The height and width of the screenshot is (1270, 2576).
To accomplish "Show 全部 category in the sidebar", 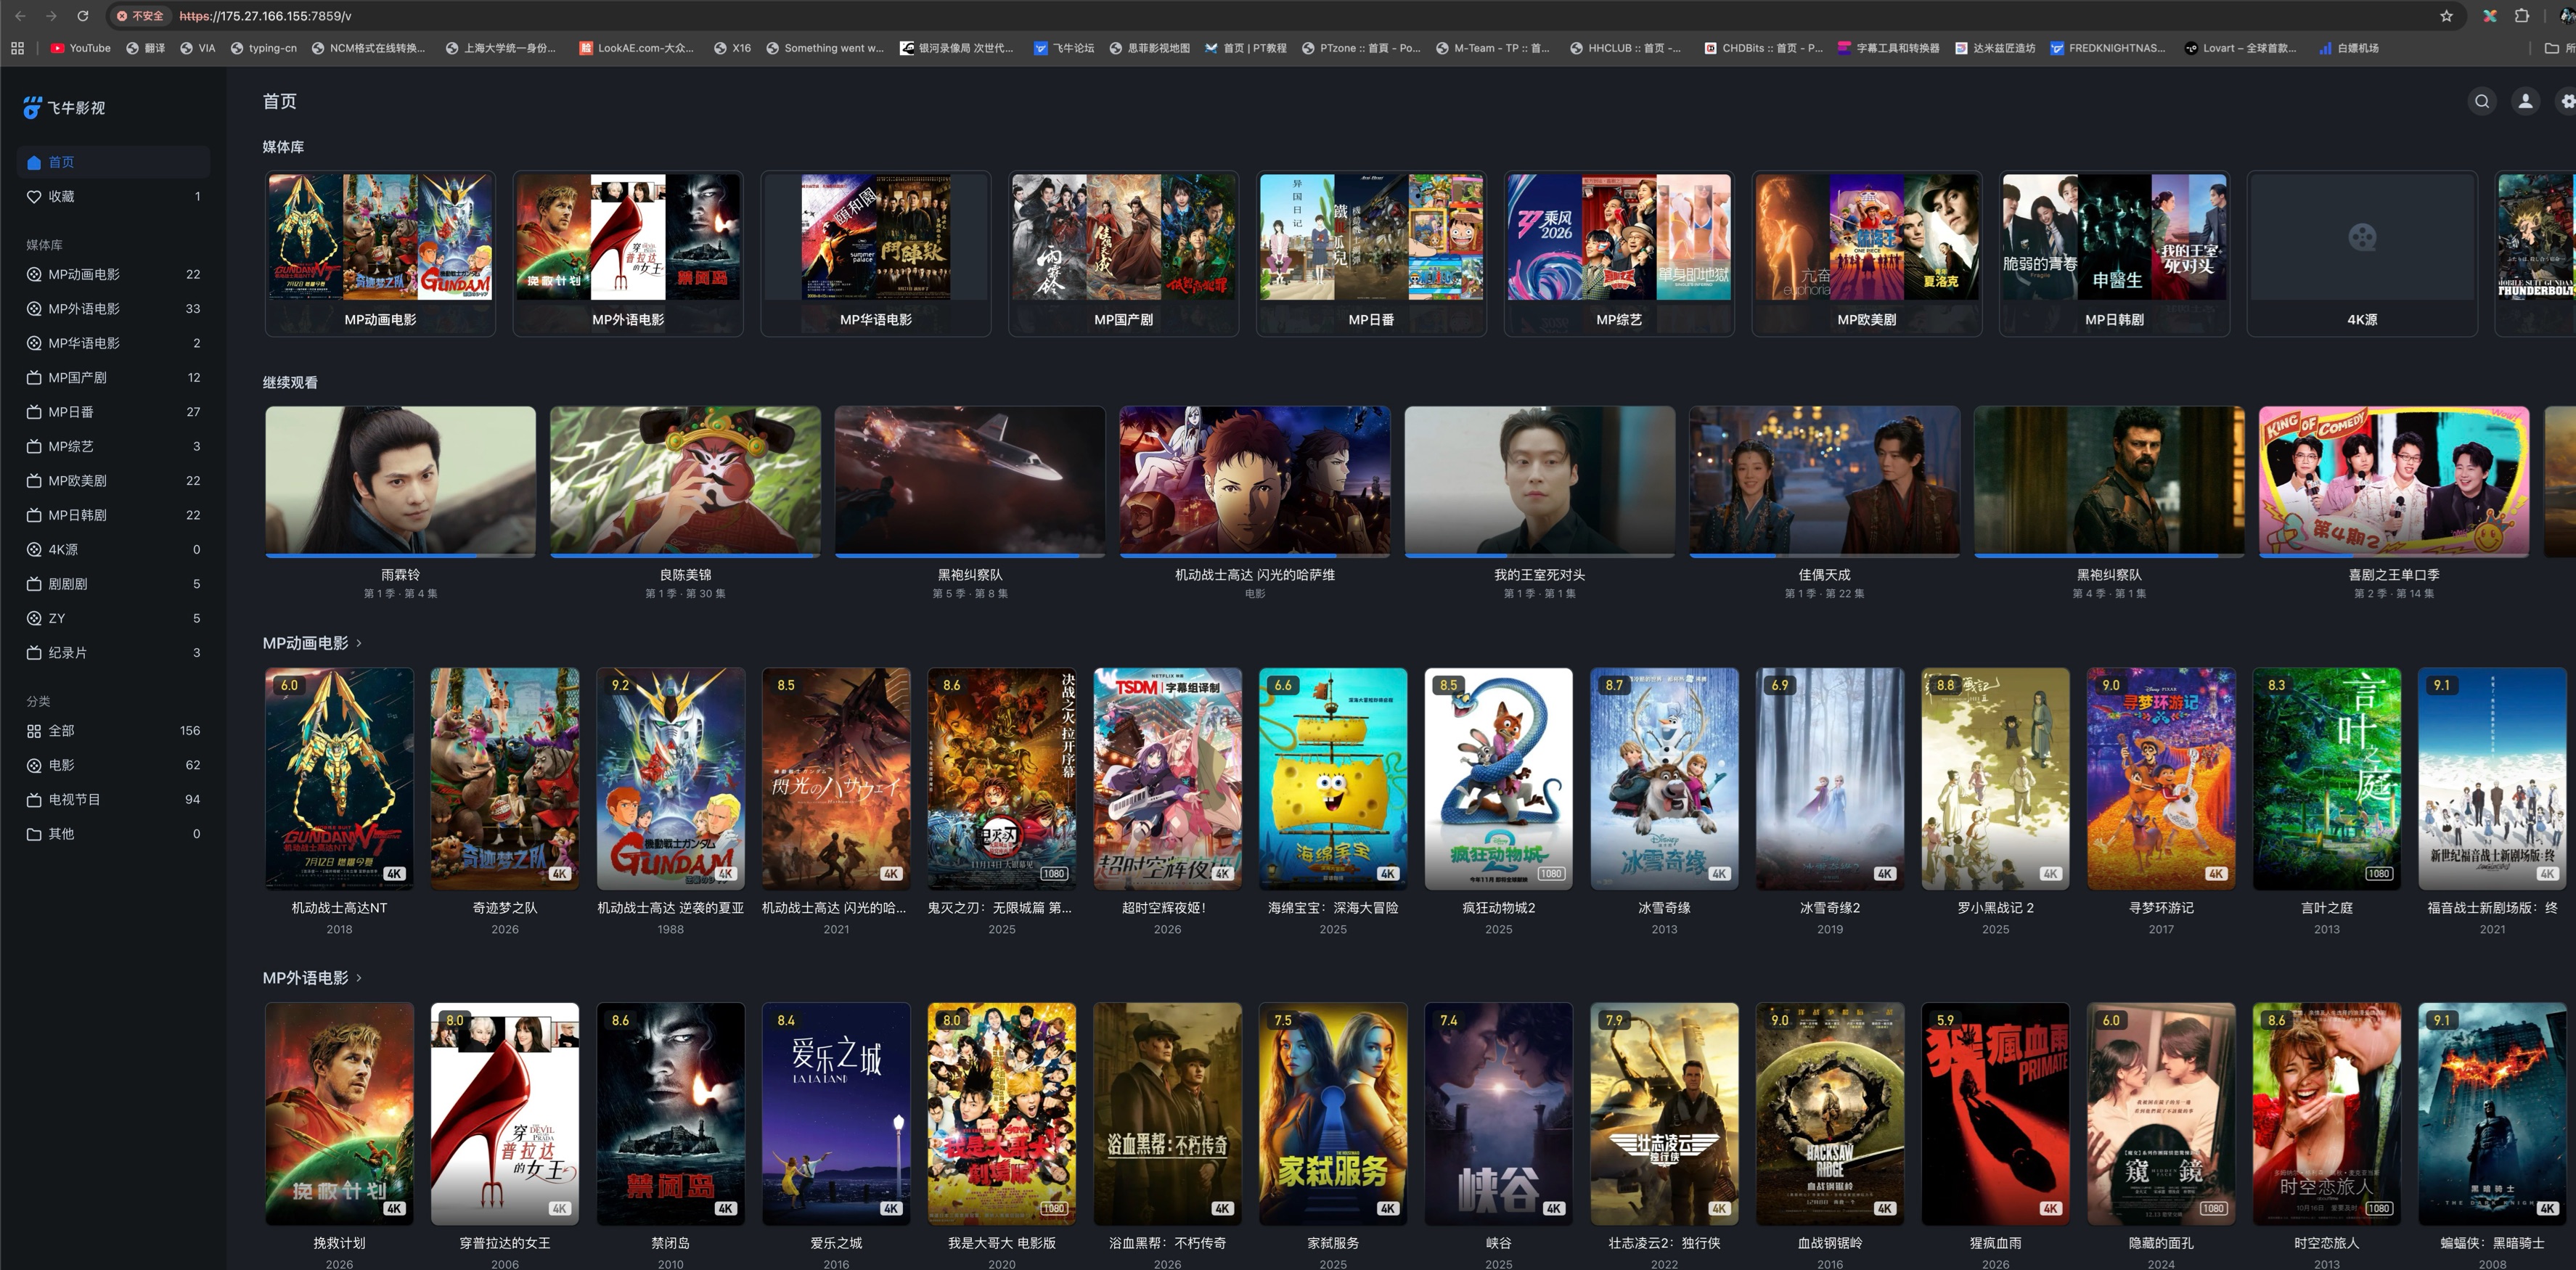I will point(113,730).
